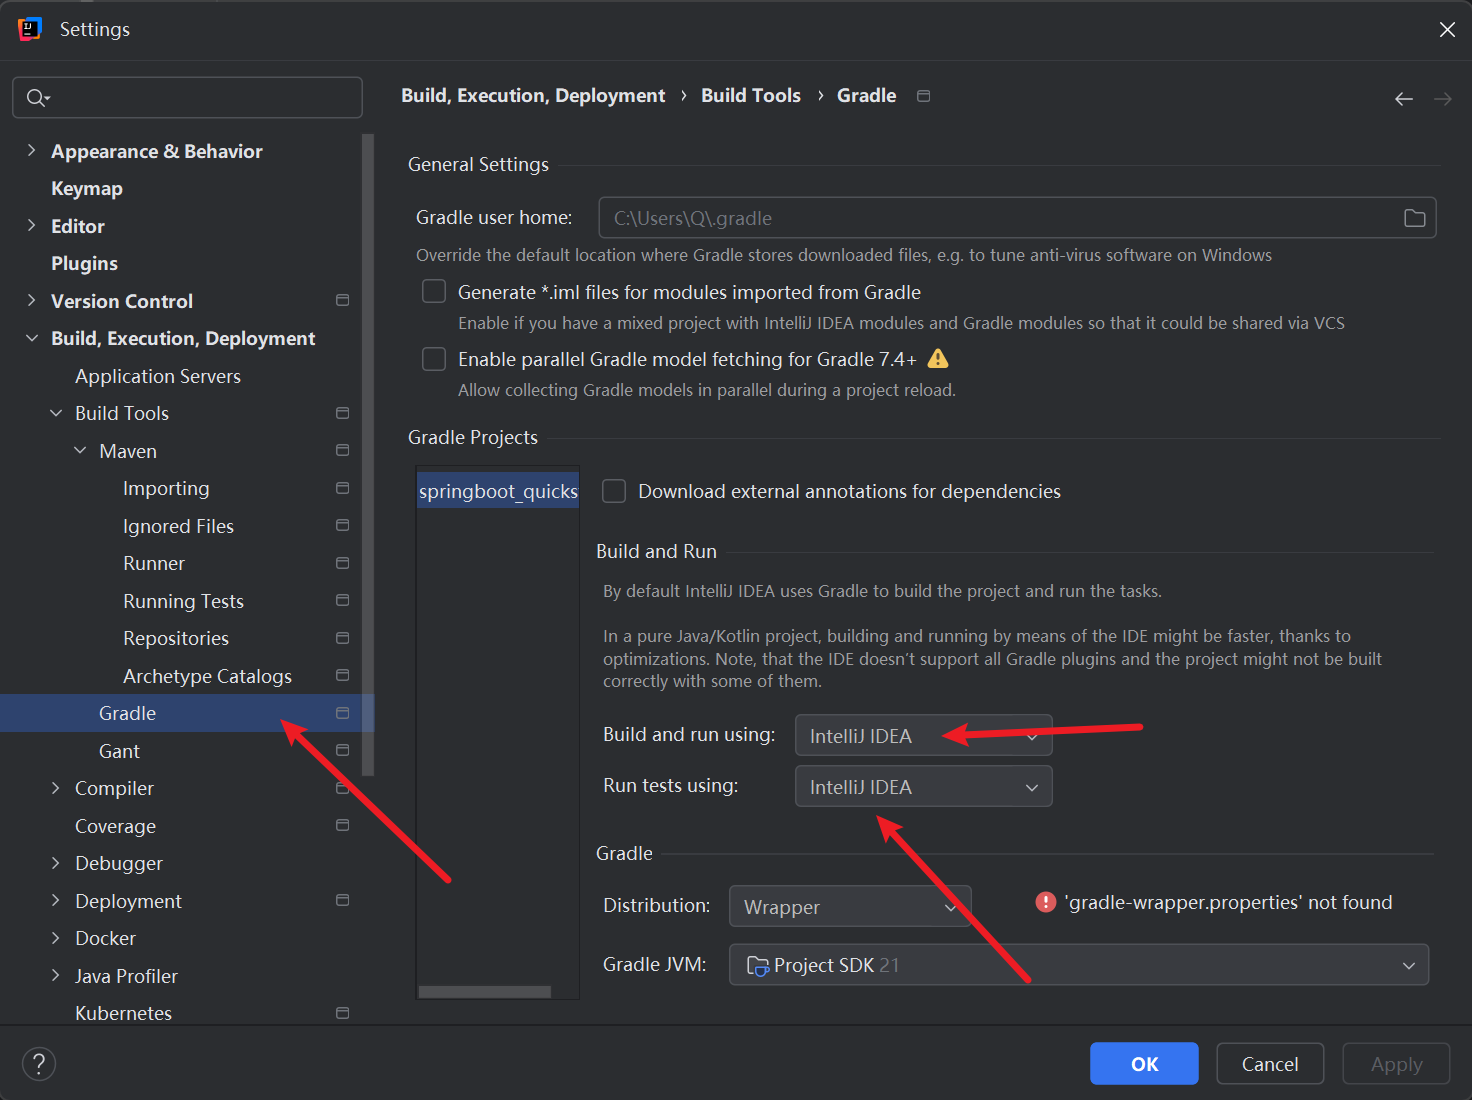Expand the Version Control tree node
The height and width of the screenshot is (1100, 1472).
(x=31, y=300)
